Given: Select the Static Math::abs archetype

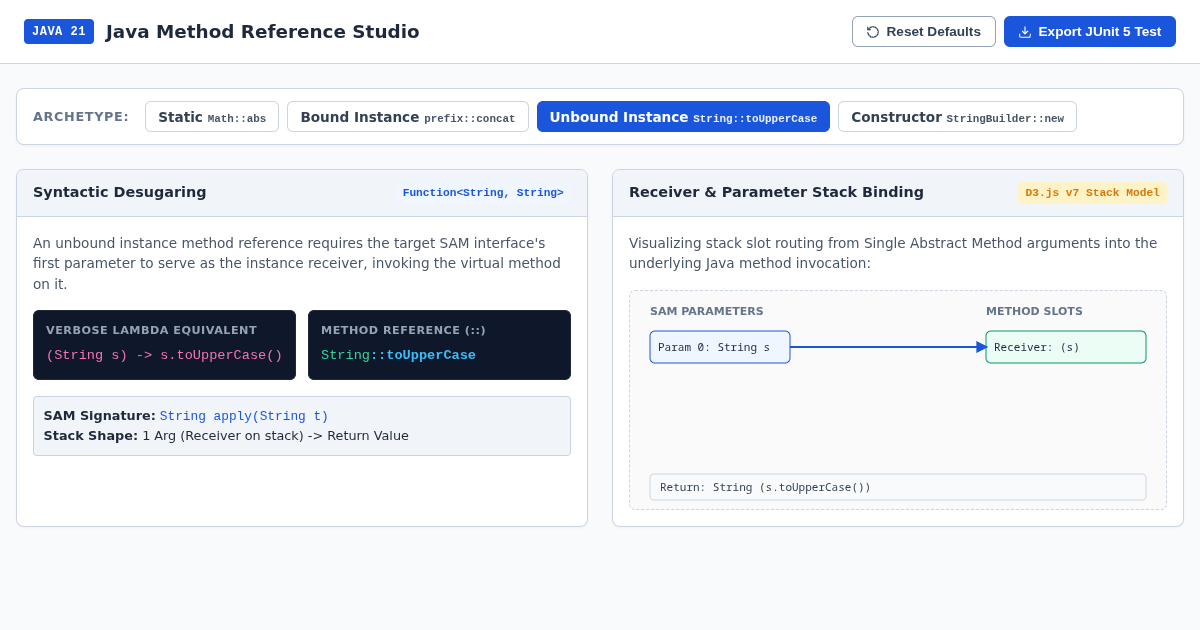Looking at the screenshot, I should pyautogui.click(x=212, y=117).
